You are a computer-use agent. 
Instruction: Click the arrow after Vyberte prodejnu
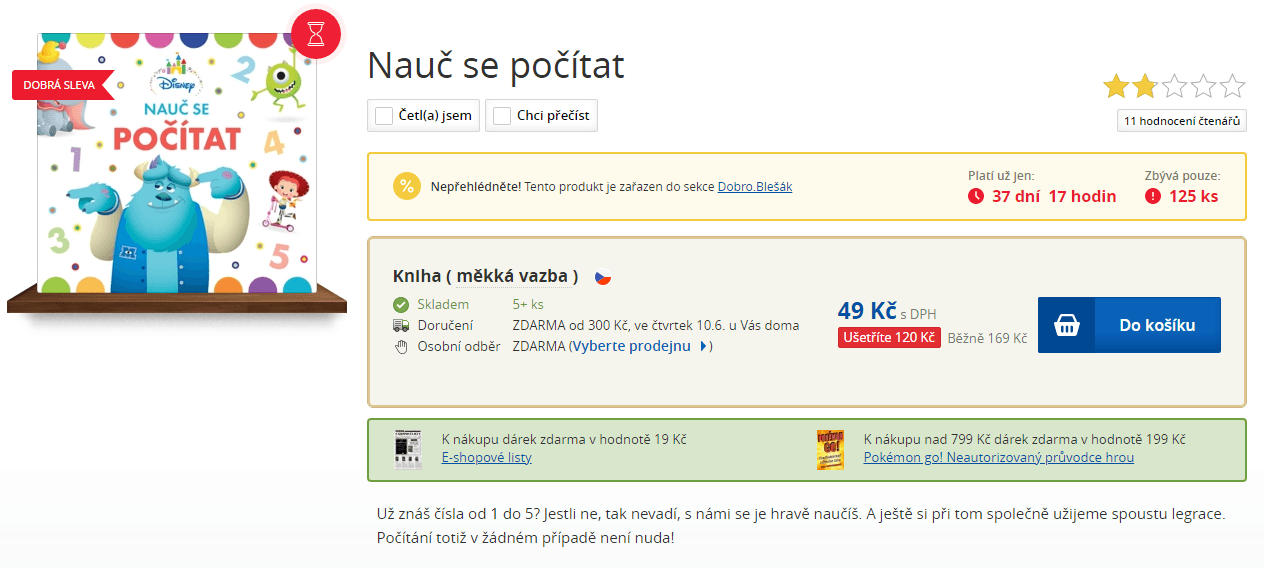(703, 346)
